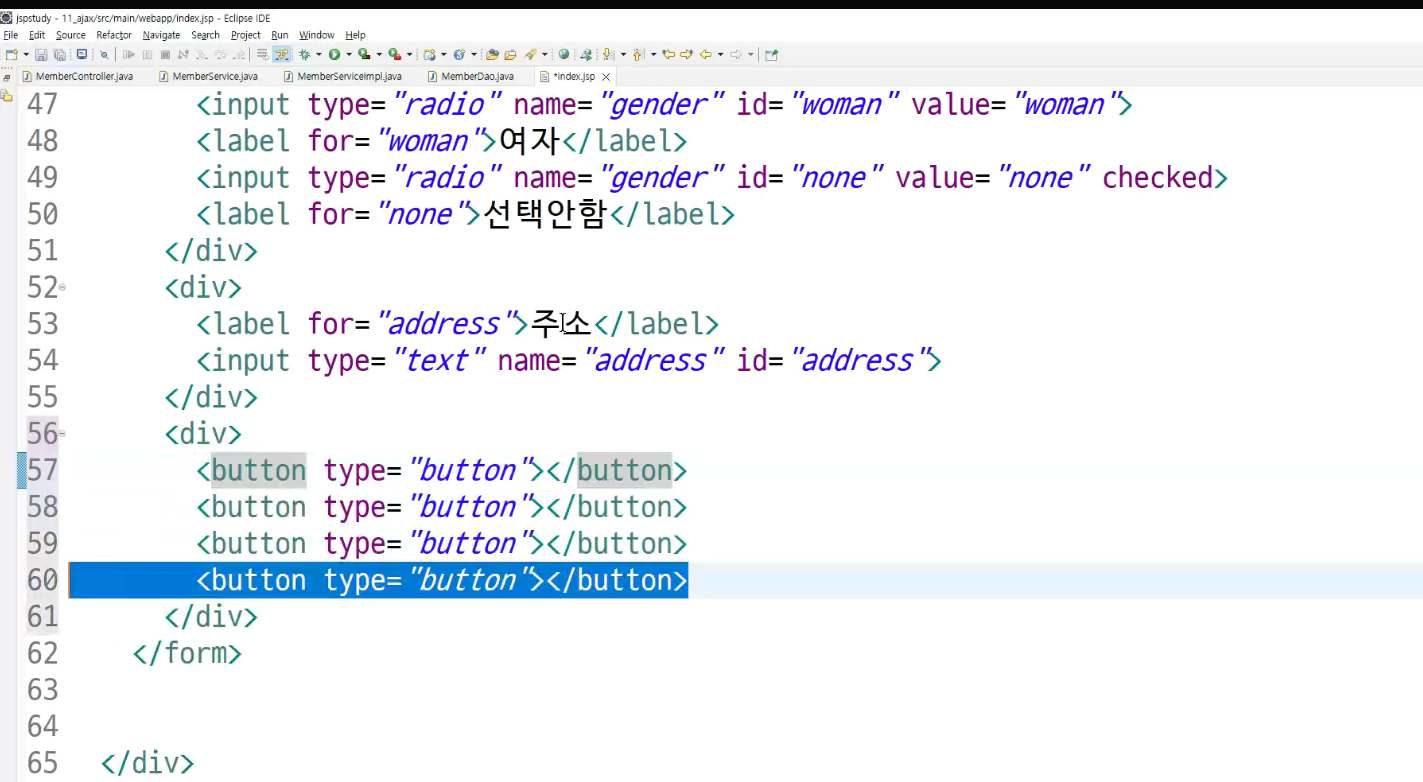Open the New wizard dropdown arrow
Screen dimensions: 1423x782
[x=26, y=54]
